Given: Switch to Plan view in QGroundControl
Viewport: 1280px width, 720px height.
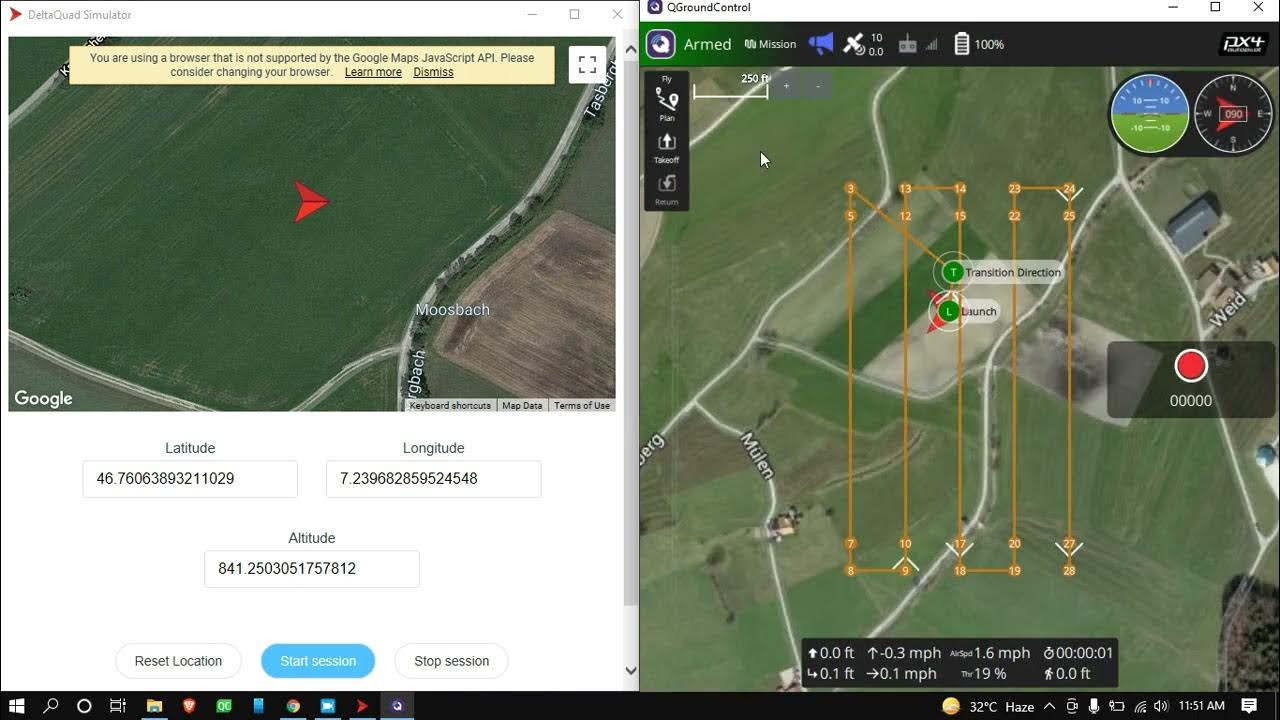Looking at the screenshot, I should (x=666, y=103).
